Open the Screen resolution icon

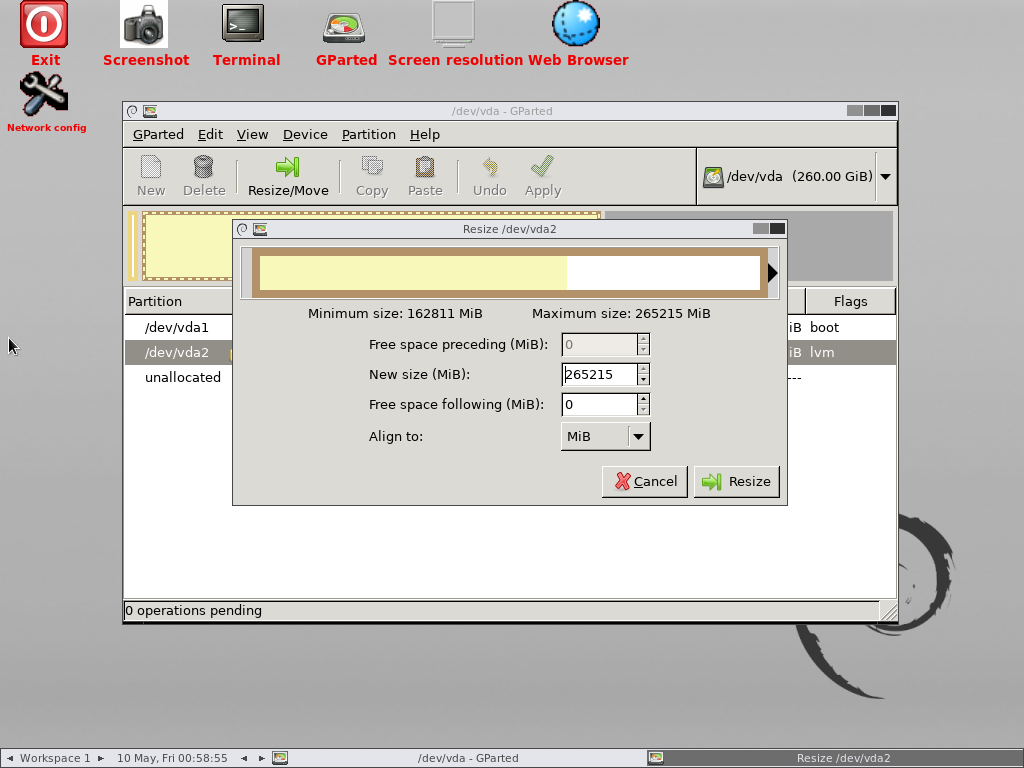point(454,25)
